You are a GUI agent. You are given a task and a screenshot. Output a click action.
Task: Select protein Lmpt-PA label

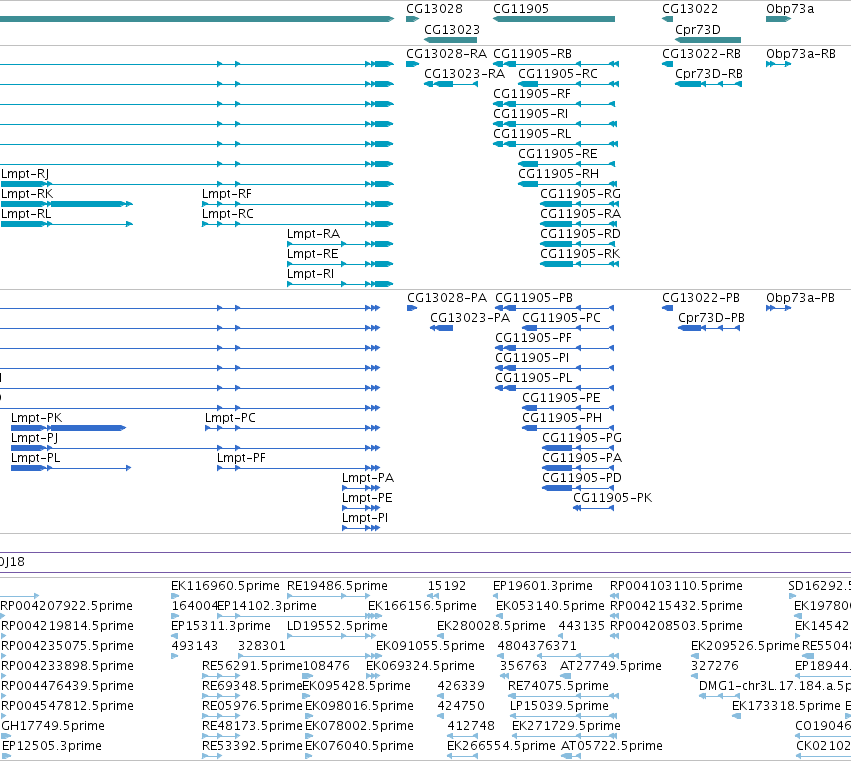tap(368, 478)
